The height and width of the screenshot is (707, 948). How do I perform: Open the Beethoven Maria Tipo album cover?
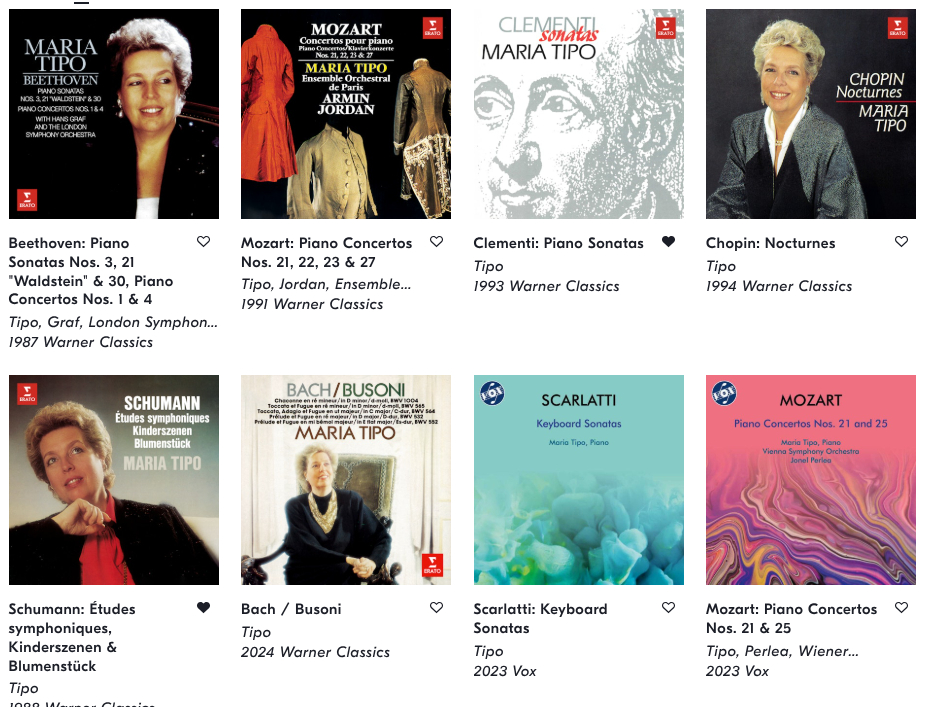114,114
